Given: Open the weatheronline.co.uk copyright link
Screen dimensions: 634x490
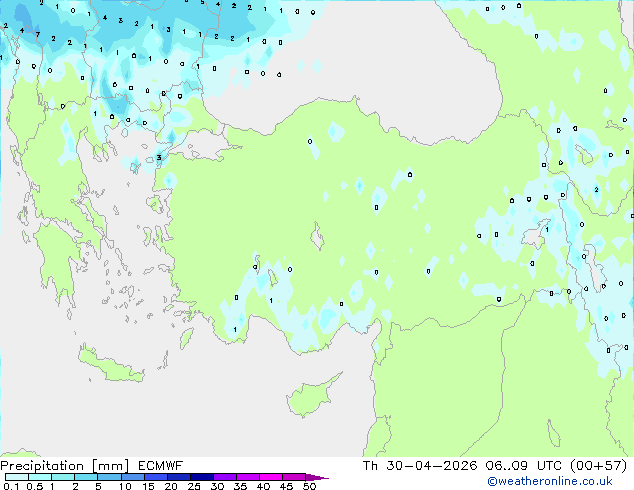Looking at the screenshot, I should pyautogui.click(x=550, y=481).
